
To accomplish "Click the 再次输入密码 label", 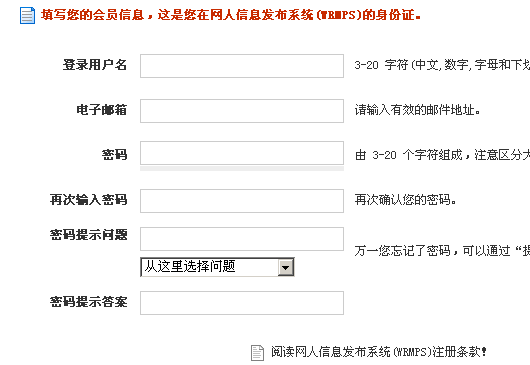I will point(89,199).
